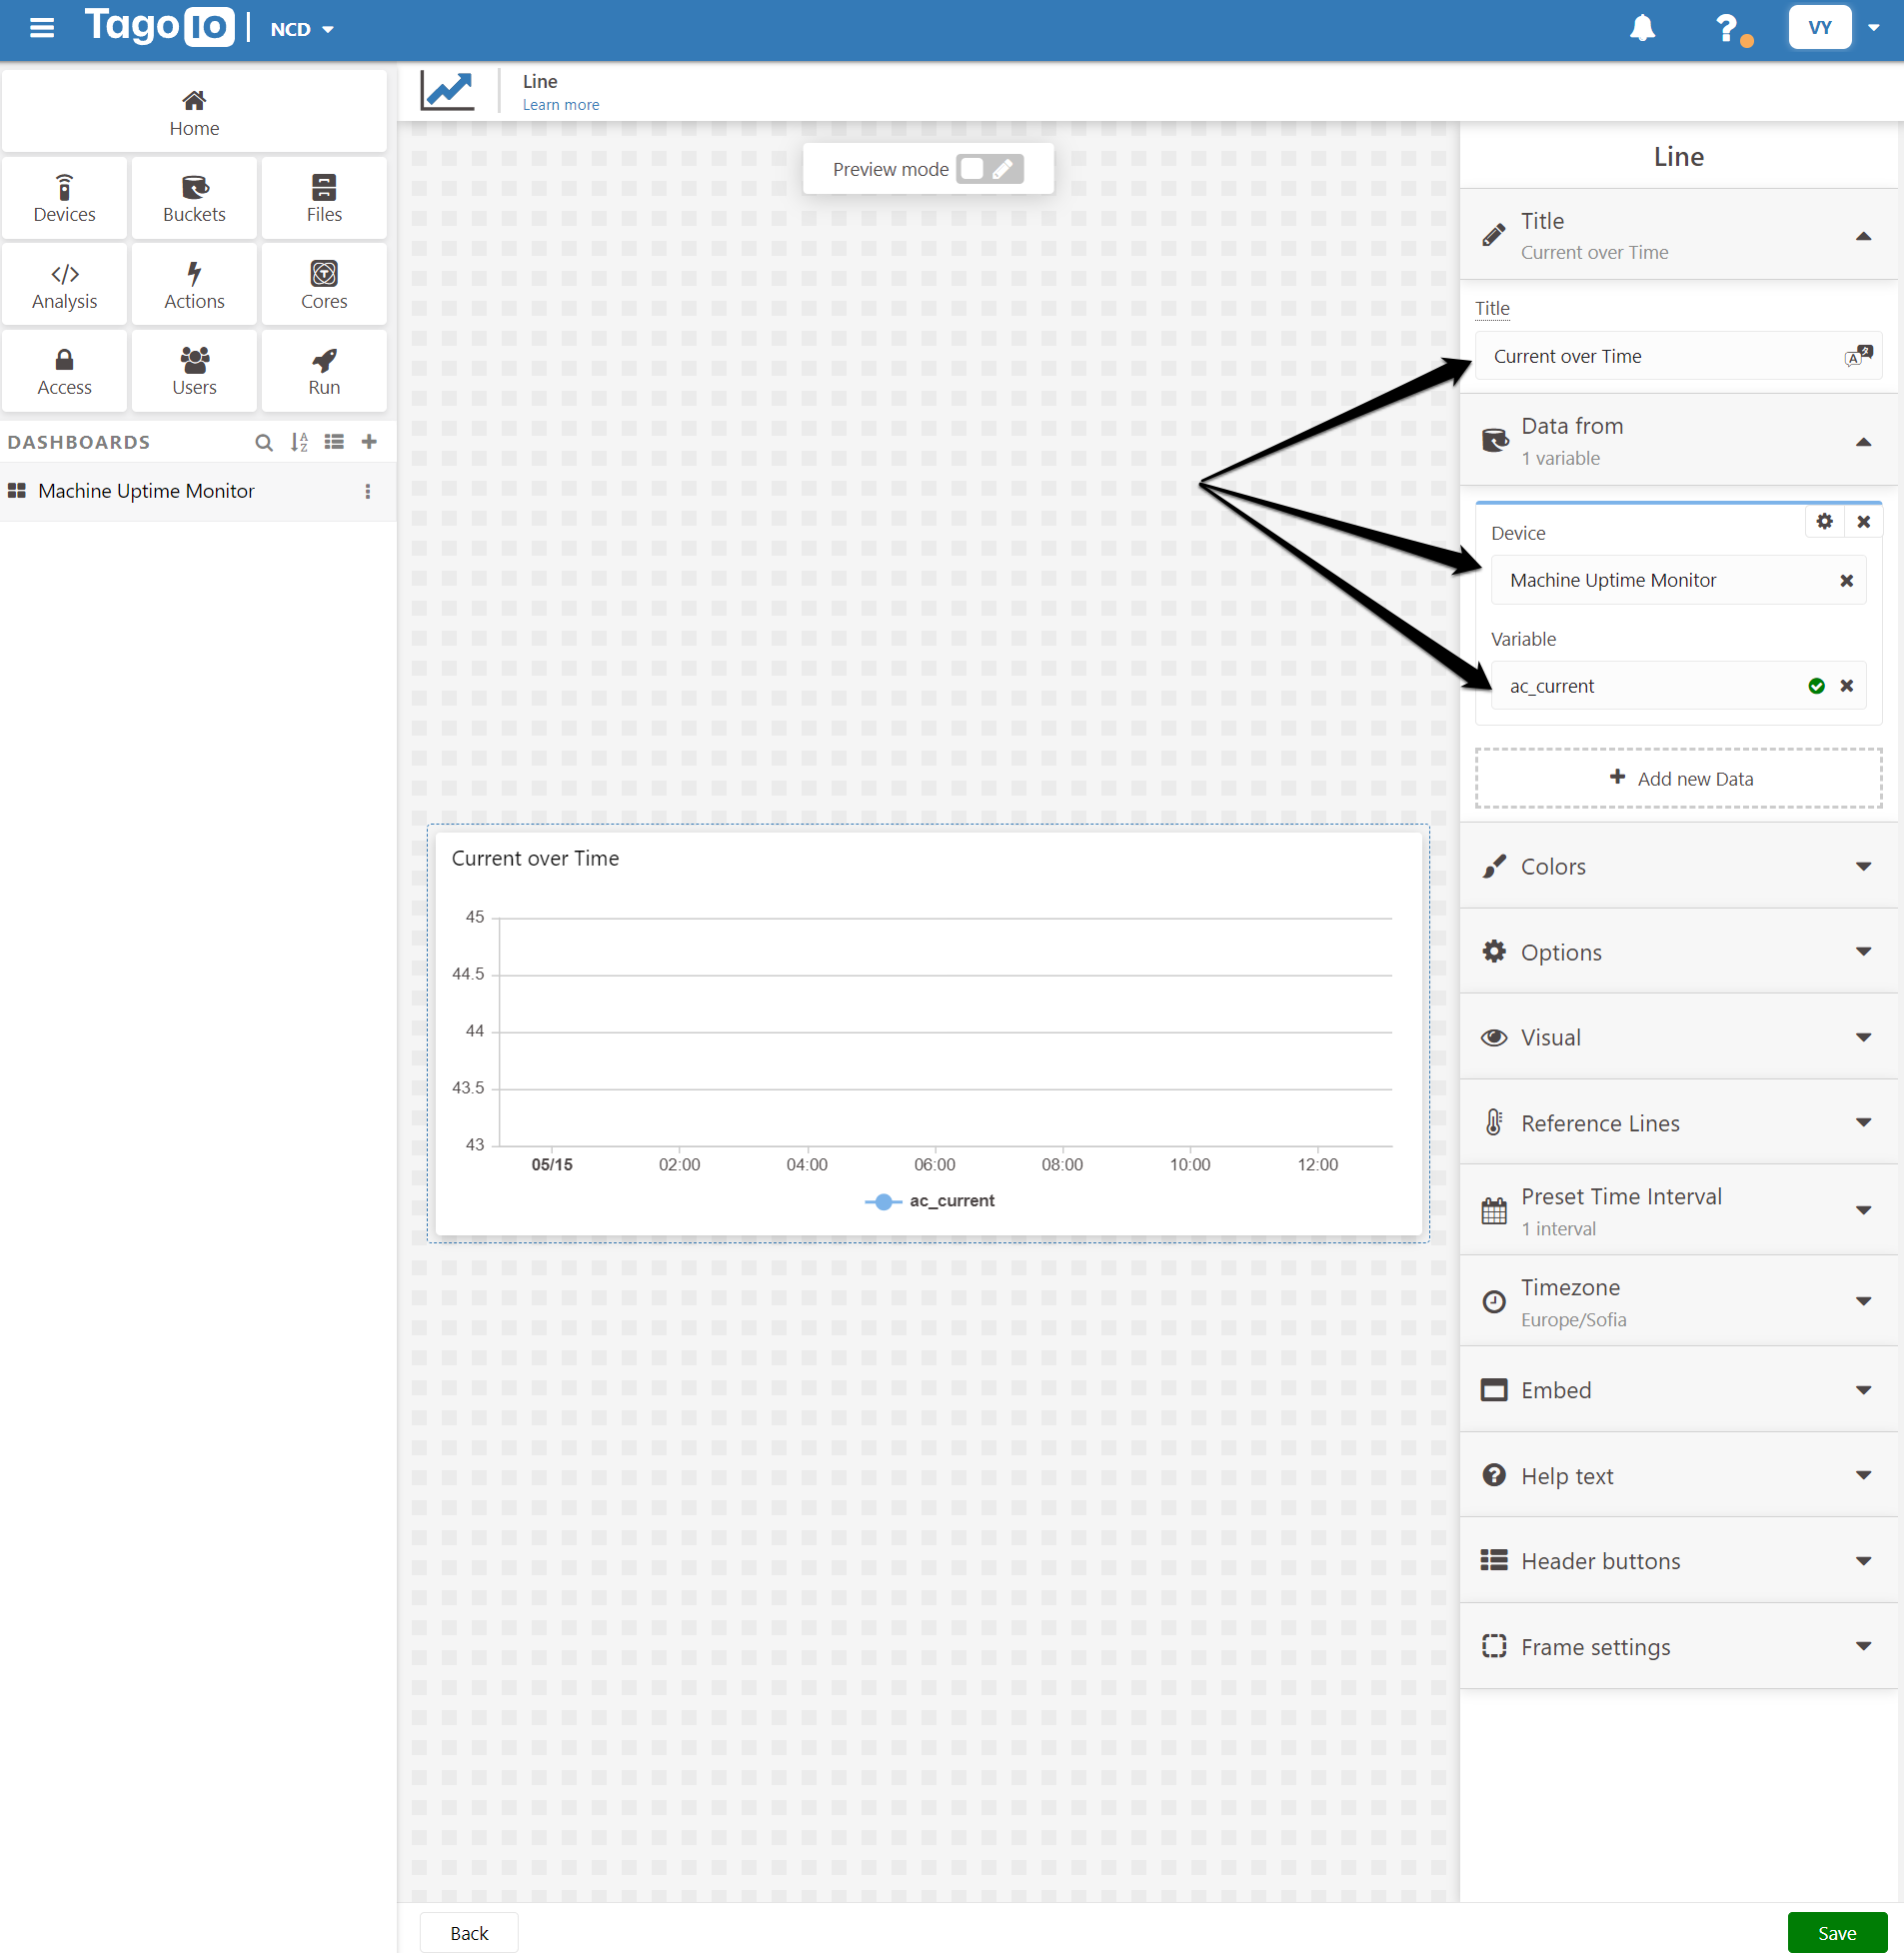Screen dimensions: 1904x1953
Task: Go to Devices in sidebar
Action: 64,198
